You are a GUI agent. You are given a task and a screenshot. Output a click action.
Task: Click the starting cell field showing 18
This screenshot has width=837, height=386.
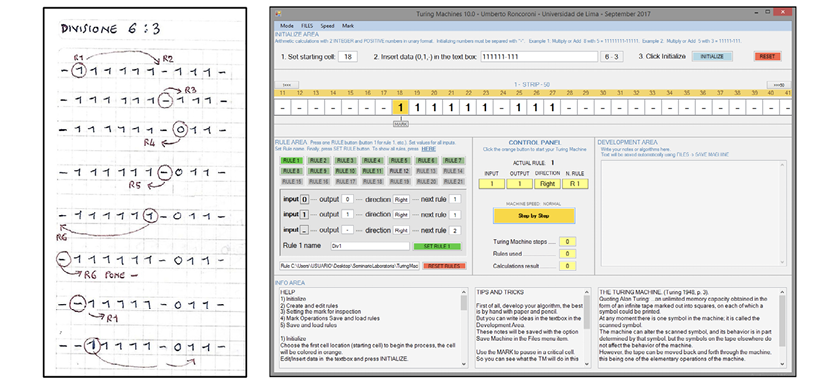348,57
